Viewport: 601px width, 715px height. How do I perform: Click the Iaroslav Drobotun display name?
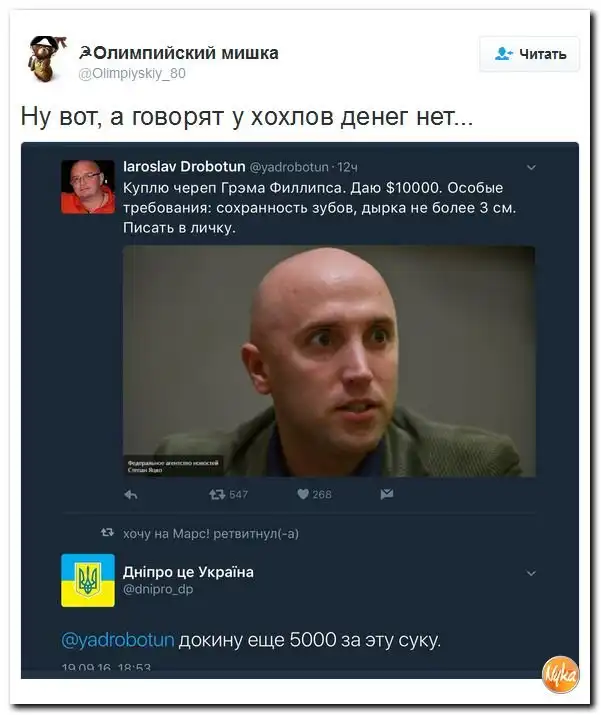[184, 166]
